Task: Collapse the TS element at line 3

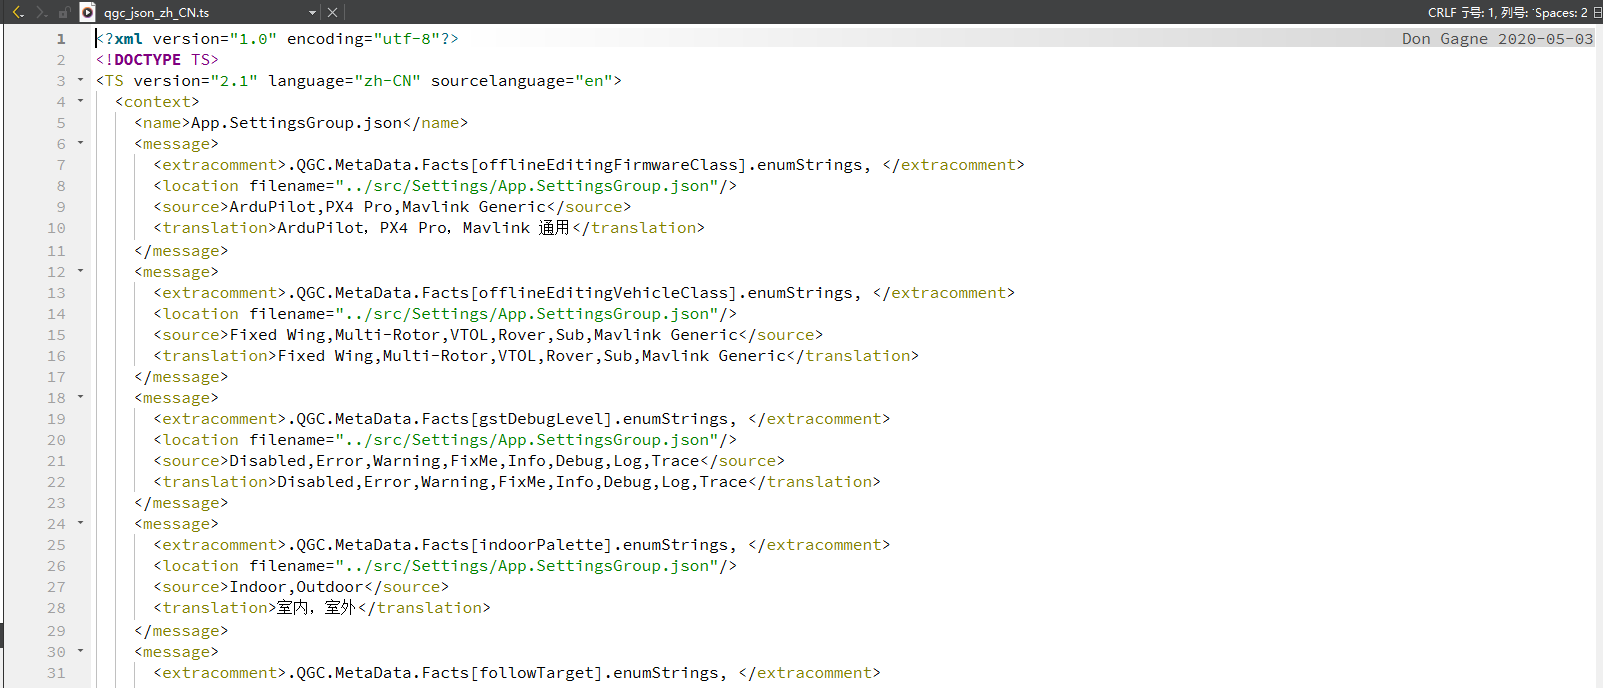Action: tap(81, 80)
